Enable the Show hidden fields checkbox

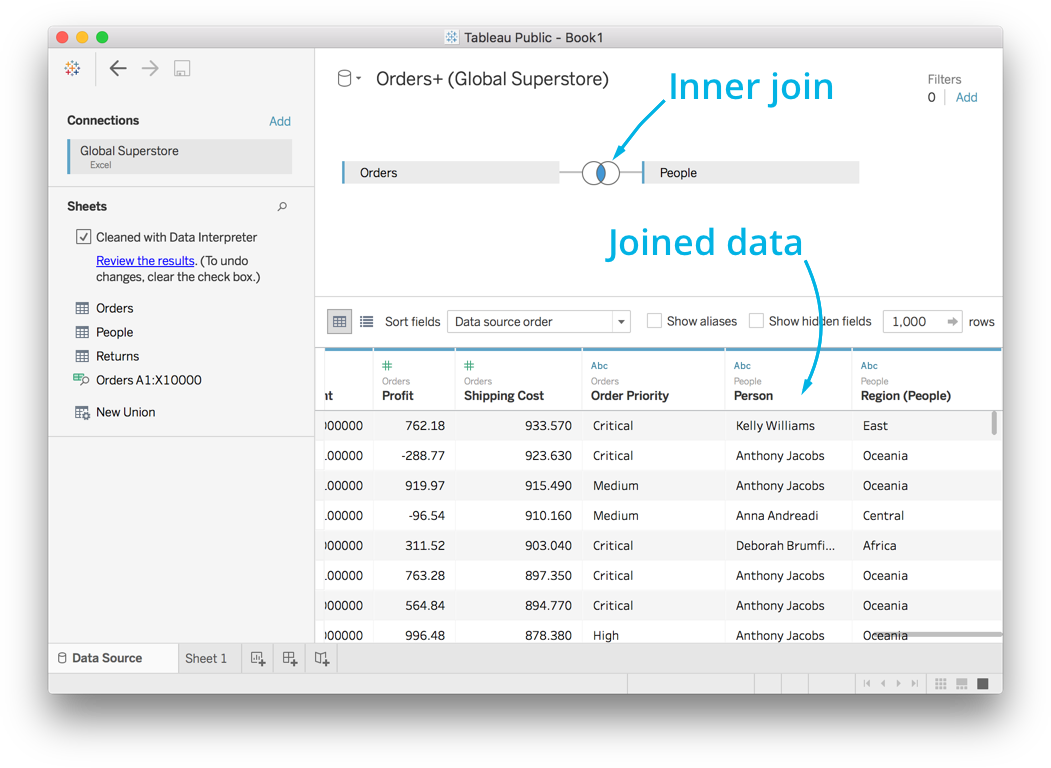pos(756,321)
